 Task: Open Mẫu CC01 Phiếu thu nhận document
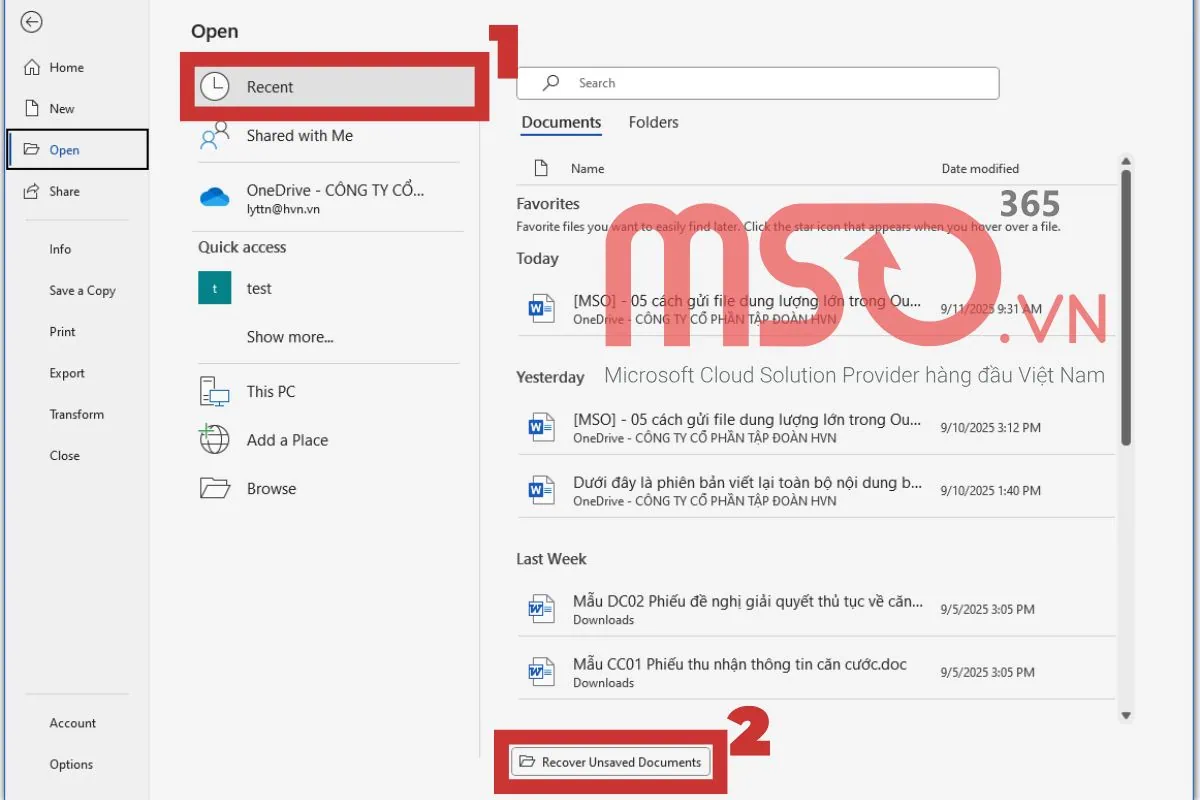point(740,665)
